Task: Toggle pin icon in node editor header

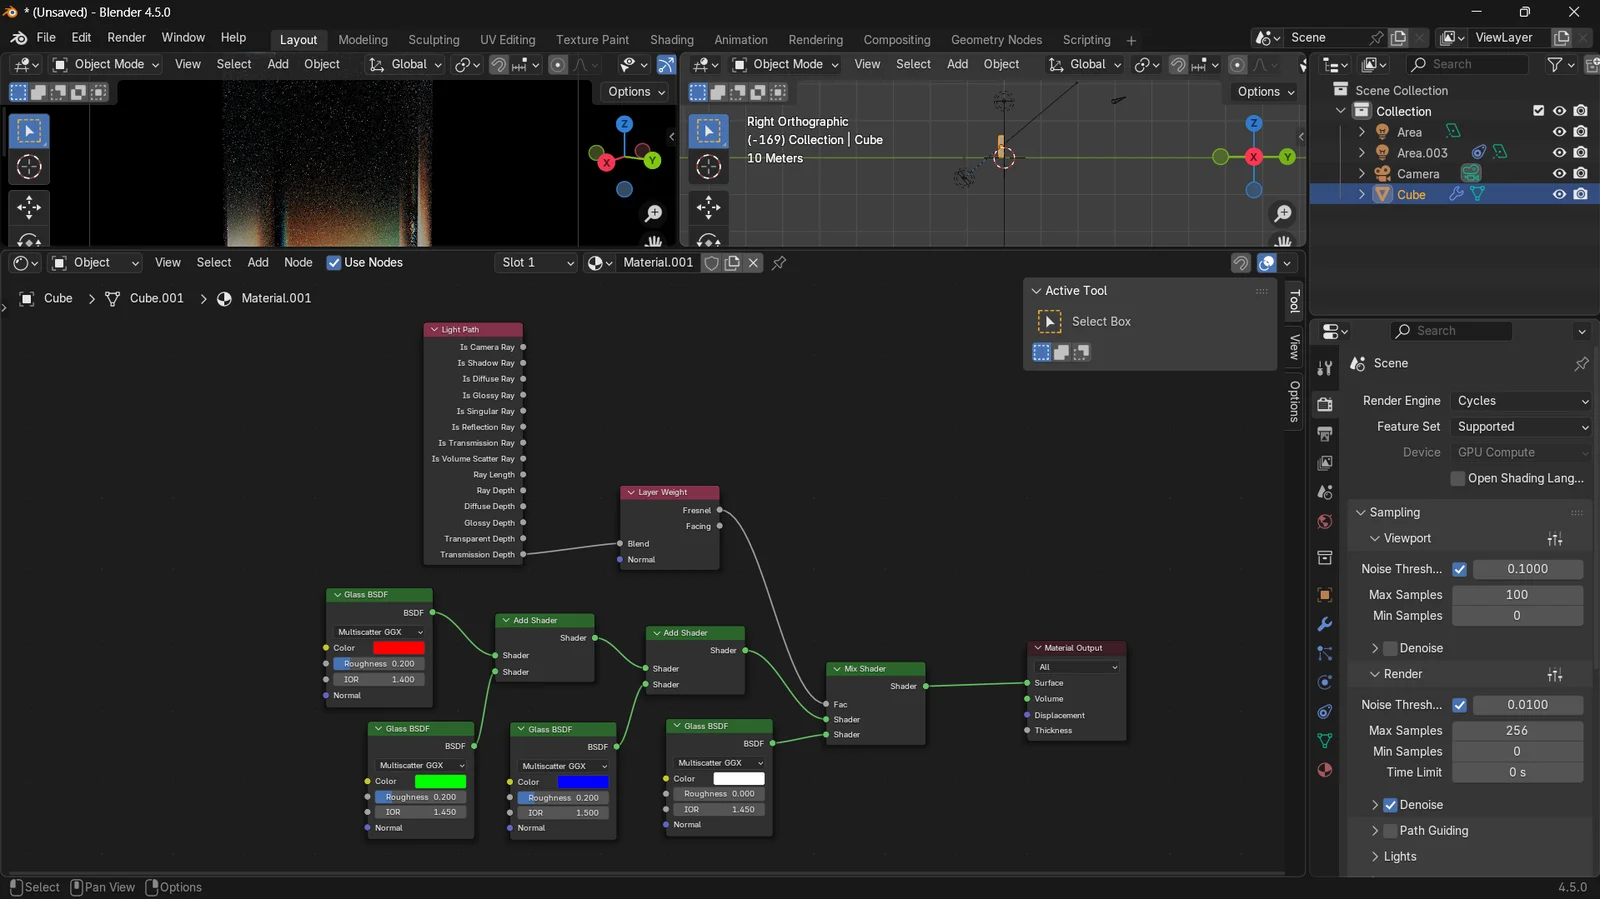Action: click(779, 263)
